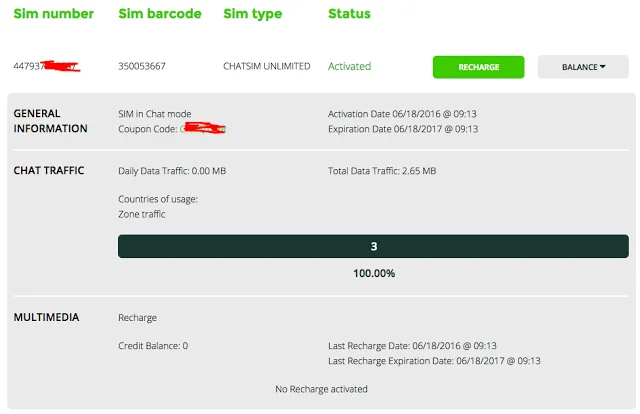Click the Credit Balance text
Viewport: 640px width, 414px height.
tap(153, 346)
